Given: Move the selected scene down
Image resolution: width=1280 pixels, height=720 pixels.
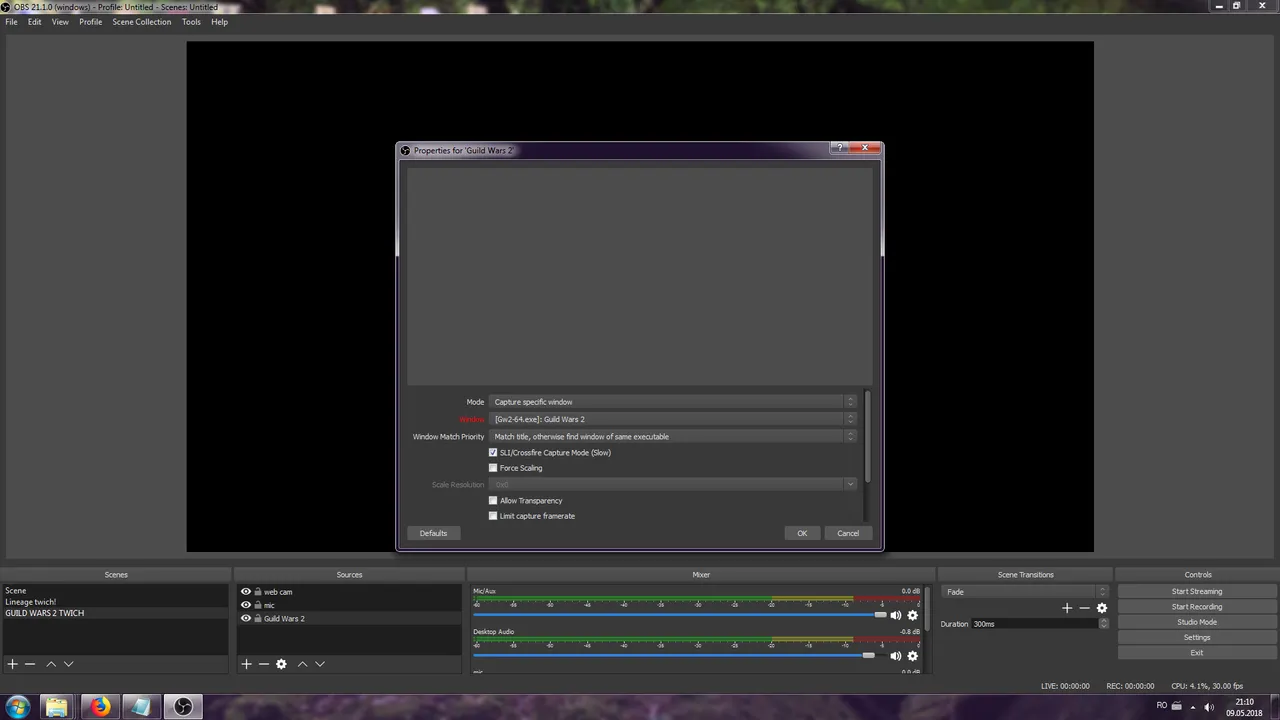Looking at the screenshot, I should [68, 664].
